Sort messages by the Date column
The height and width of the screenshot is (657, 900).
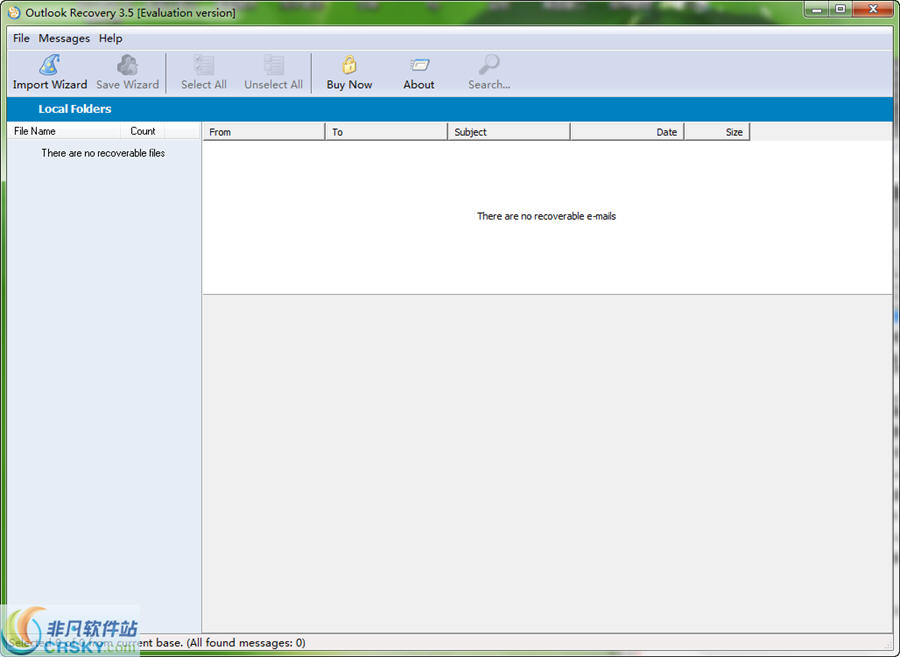627,132
